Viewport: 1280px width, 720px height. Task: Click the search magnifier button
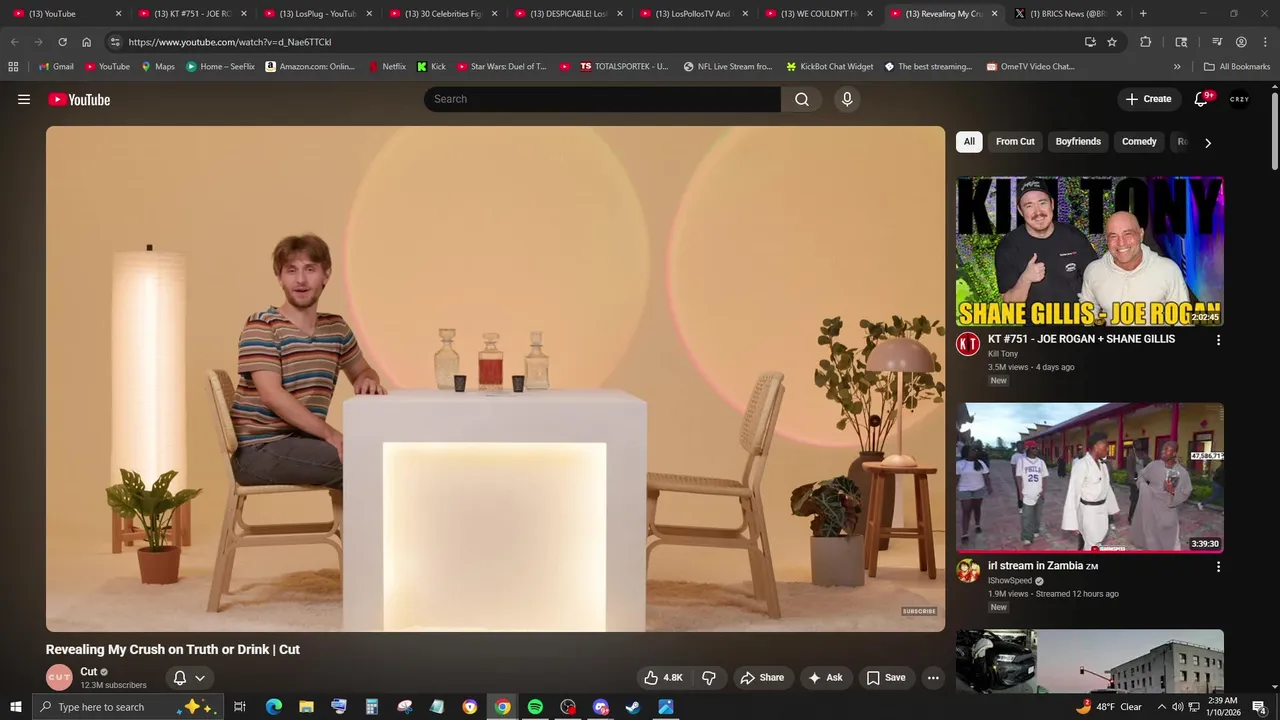coord(802,99)
